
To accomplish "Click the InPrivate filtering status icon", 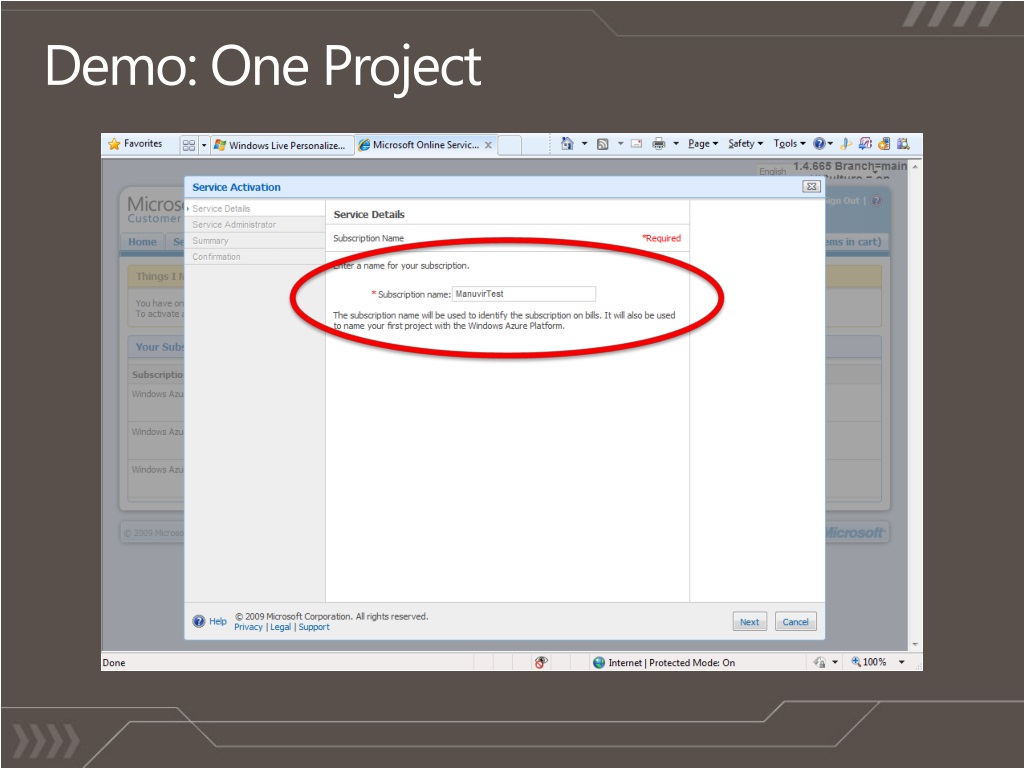I will pyautogui.click(x=541, y=662).
